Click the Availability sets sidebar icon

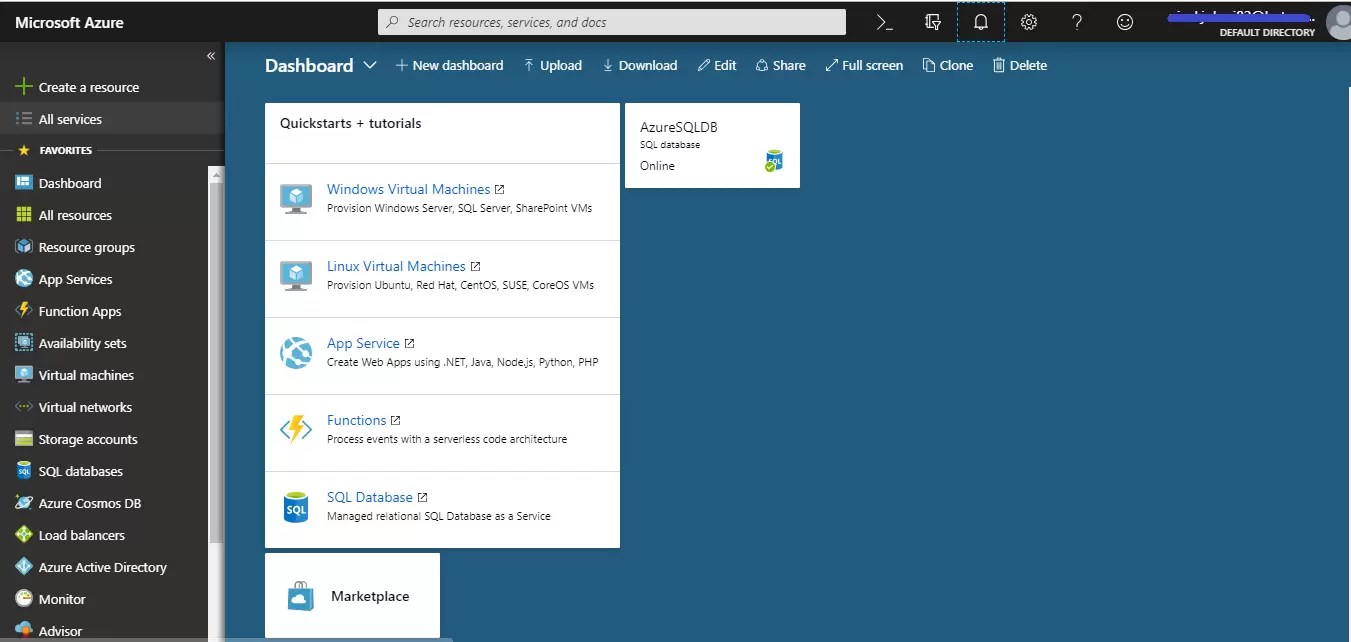point(24,343)
